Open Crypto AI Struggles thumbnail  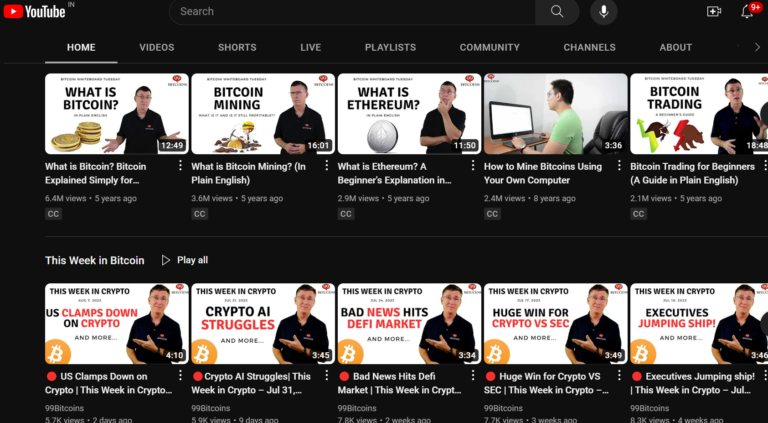263,324
